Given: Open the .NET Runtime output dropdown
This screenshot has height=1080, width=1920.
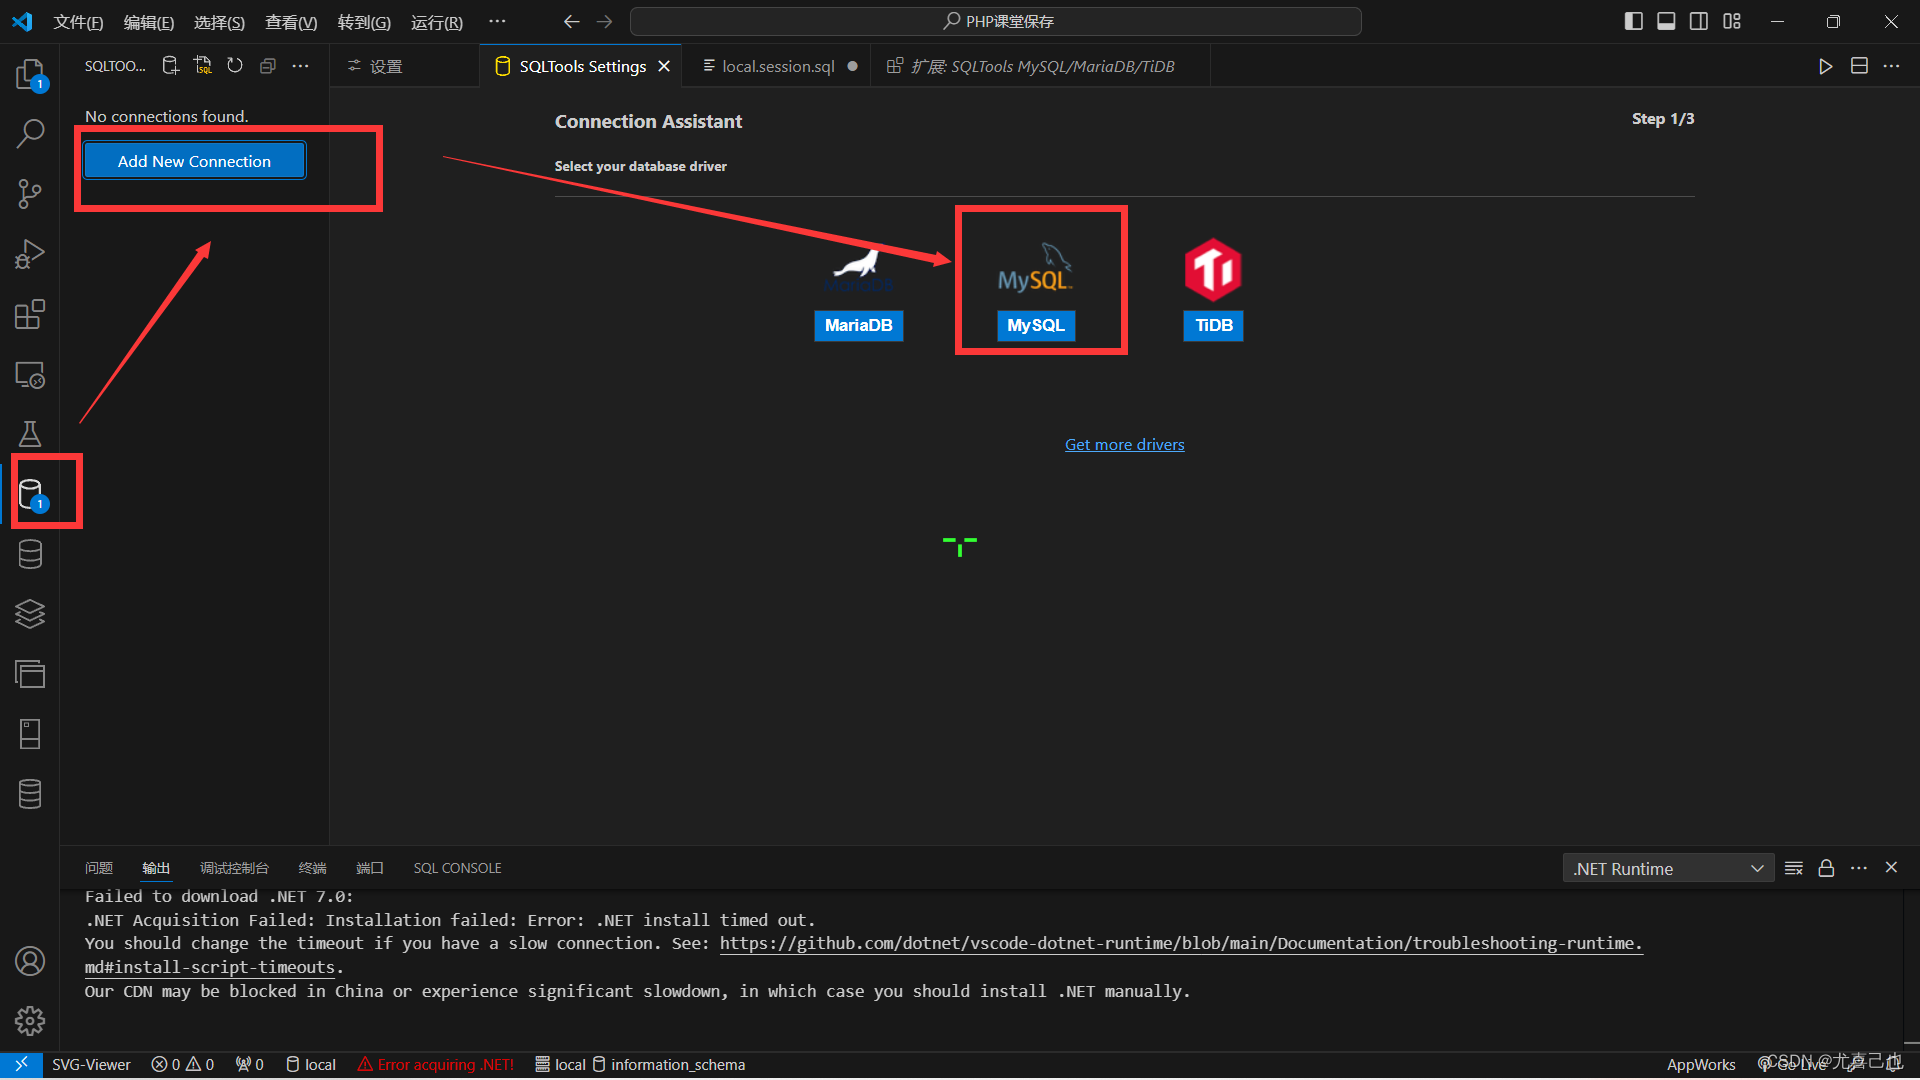Looking at the screenshot, I should point(1667,868).
